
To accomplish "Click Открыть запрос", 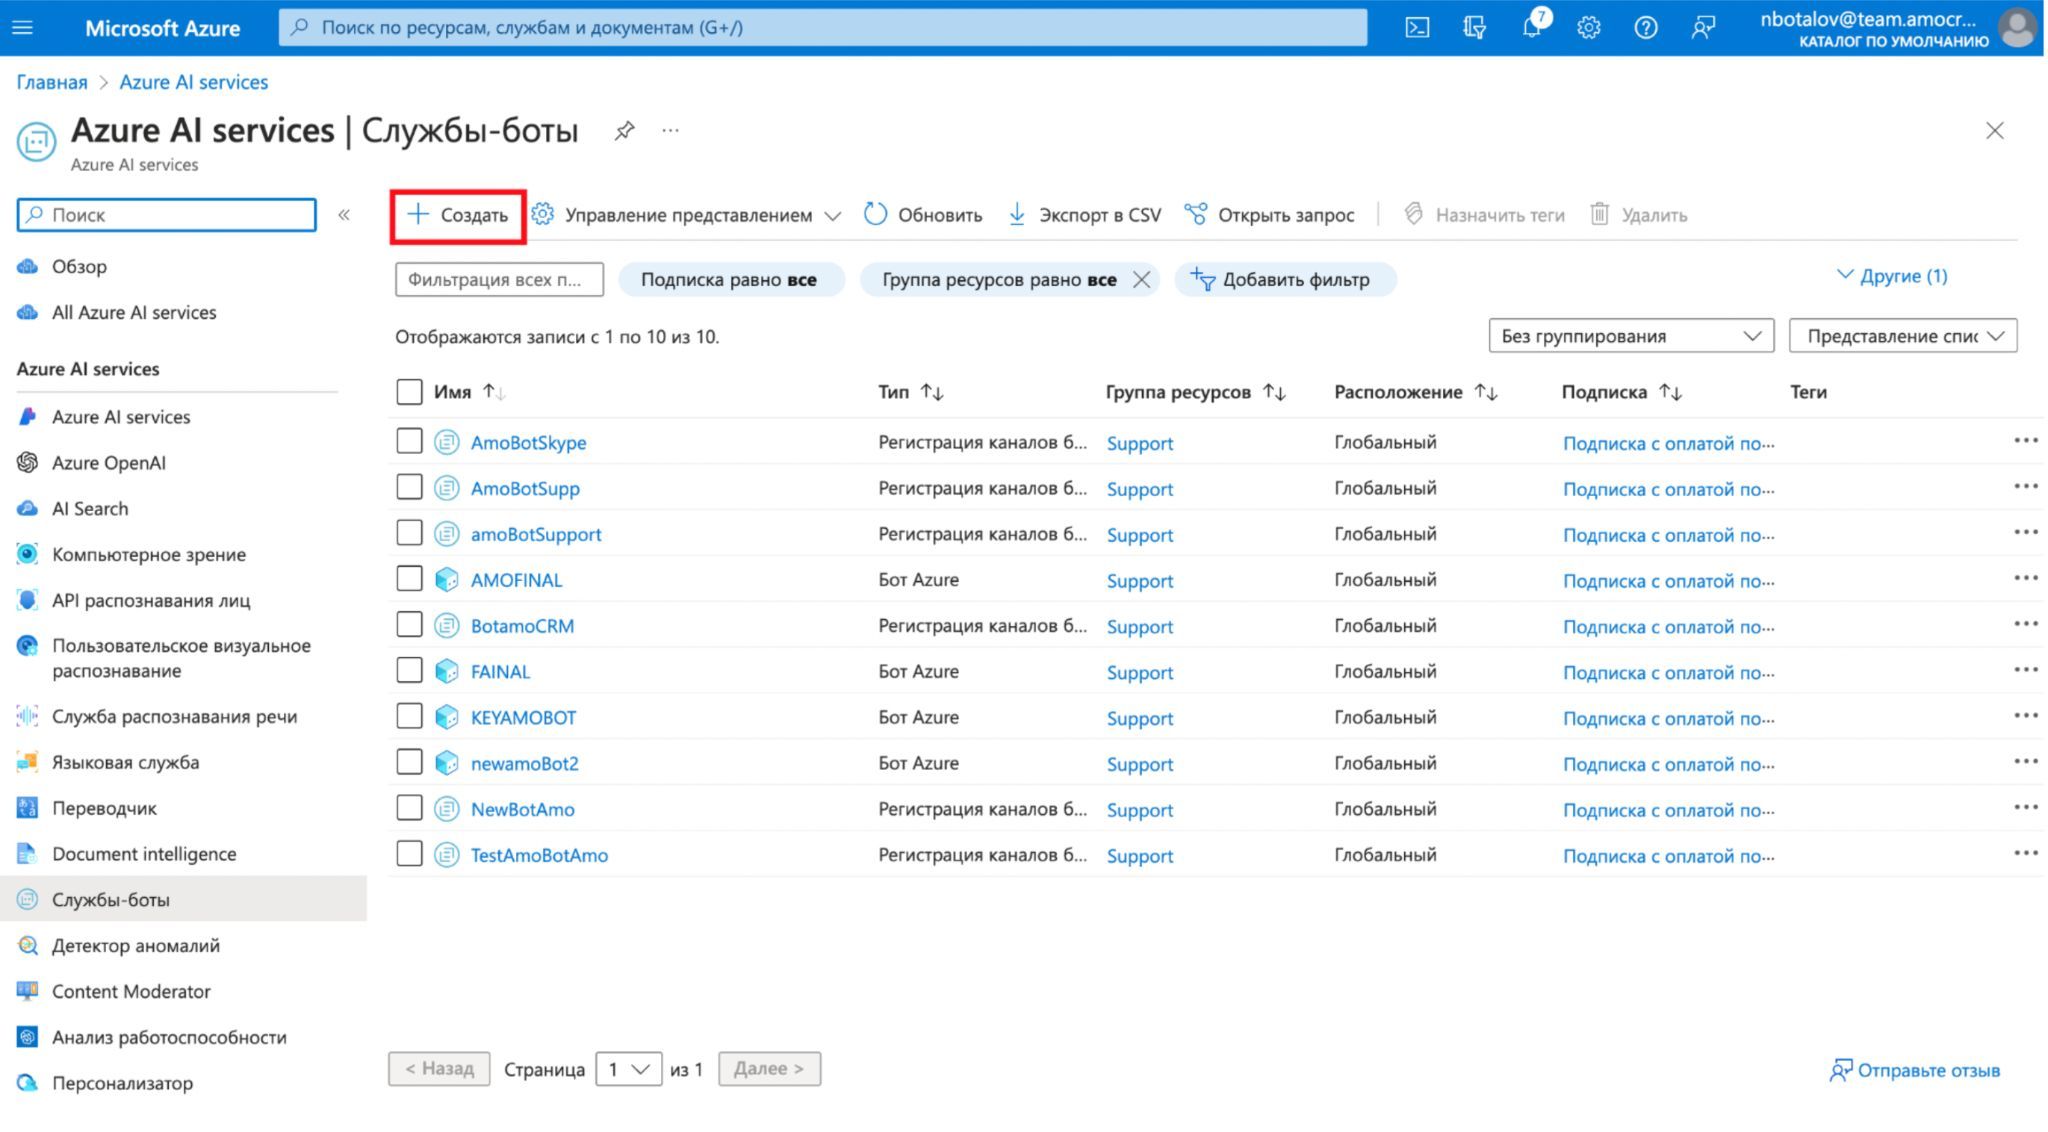I will point(1269,215).
